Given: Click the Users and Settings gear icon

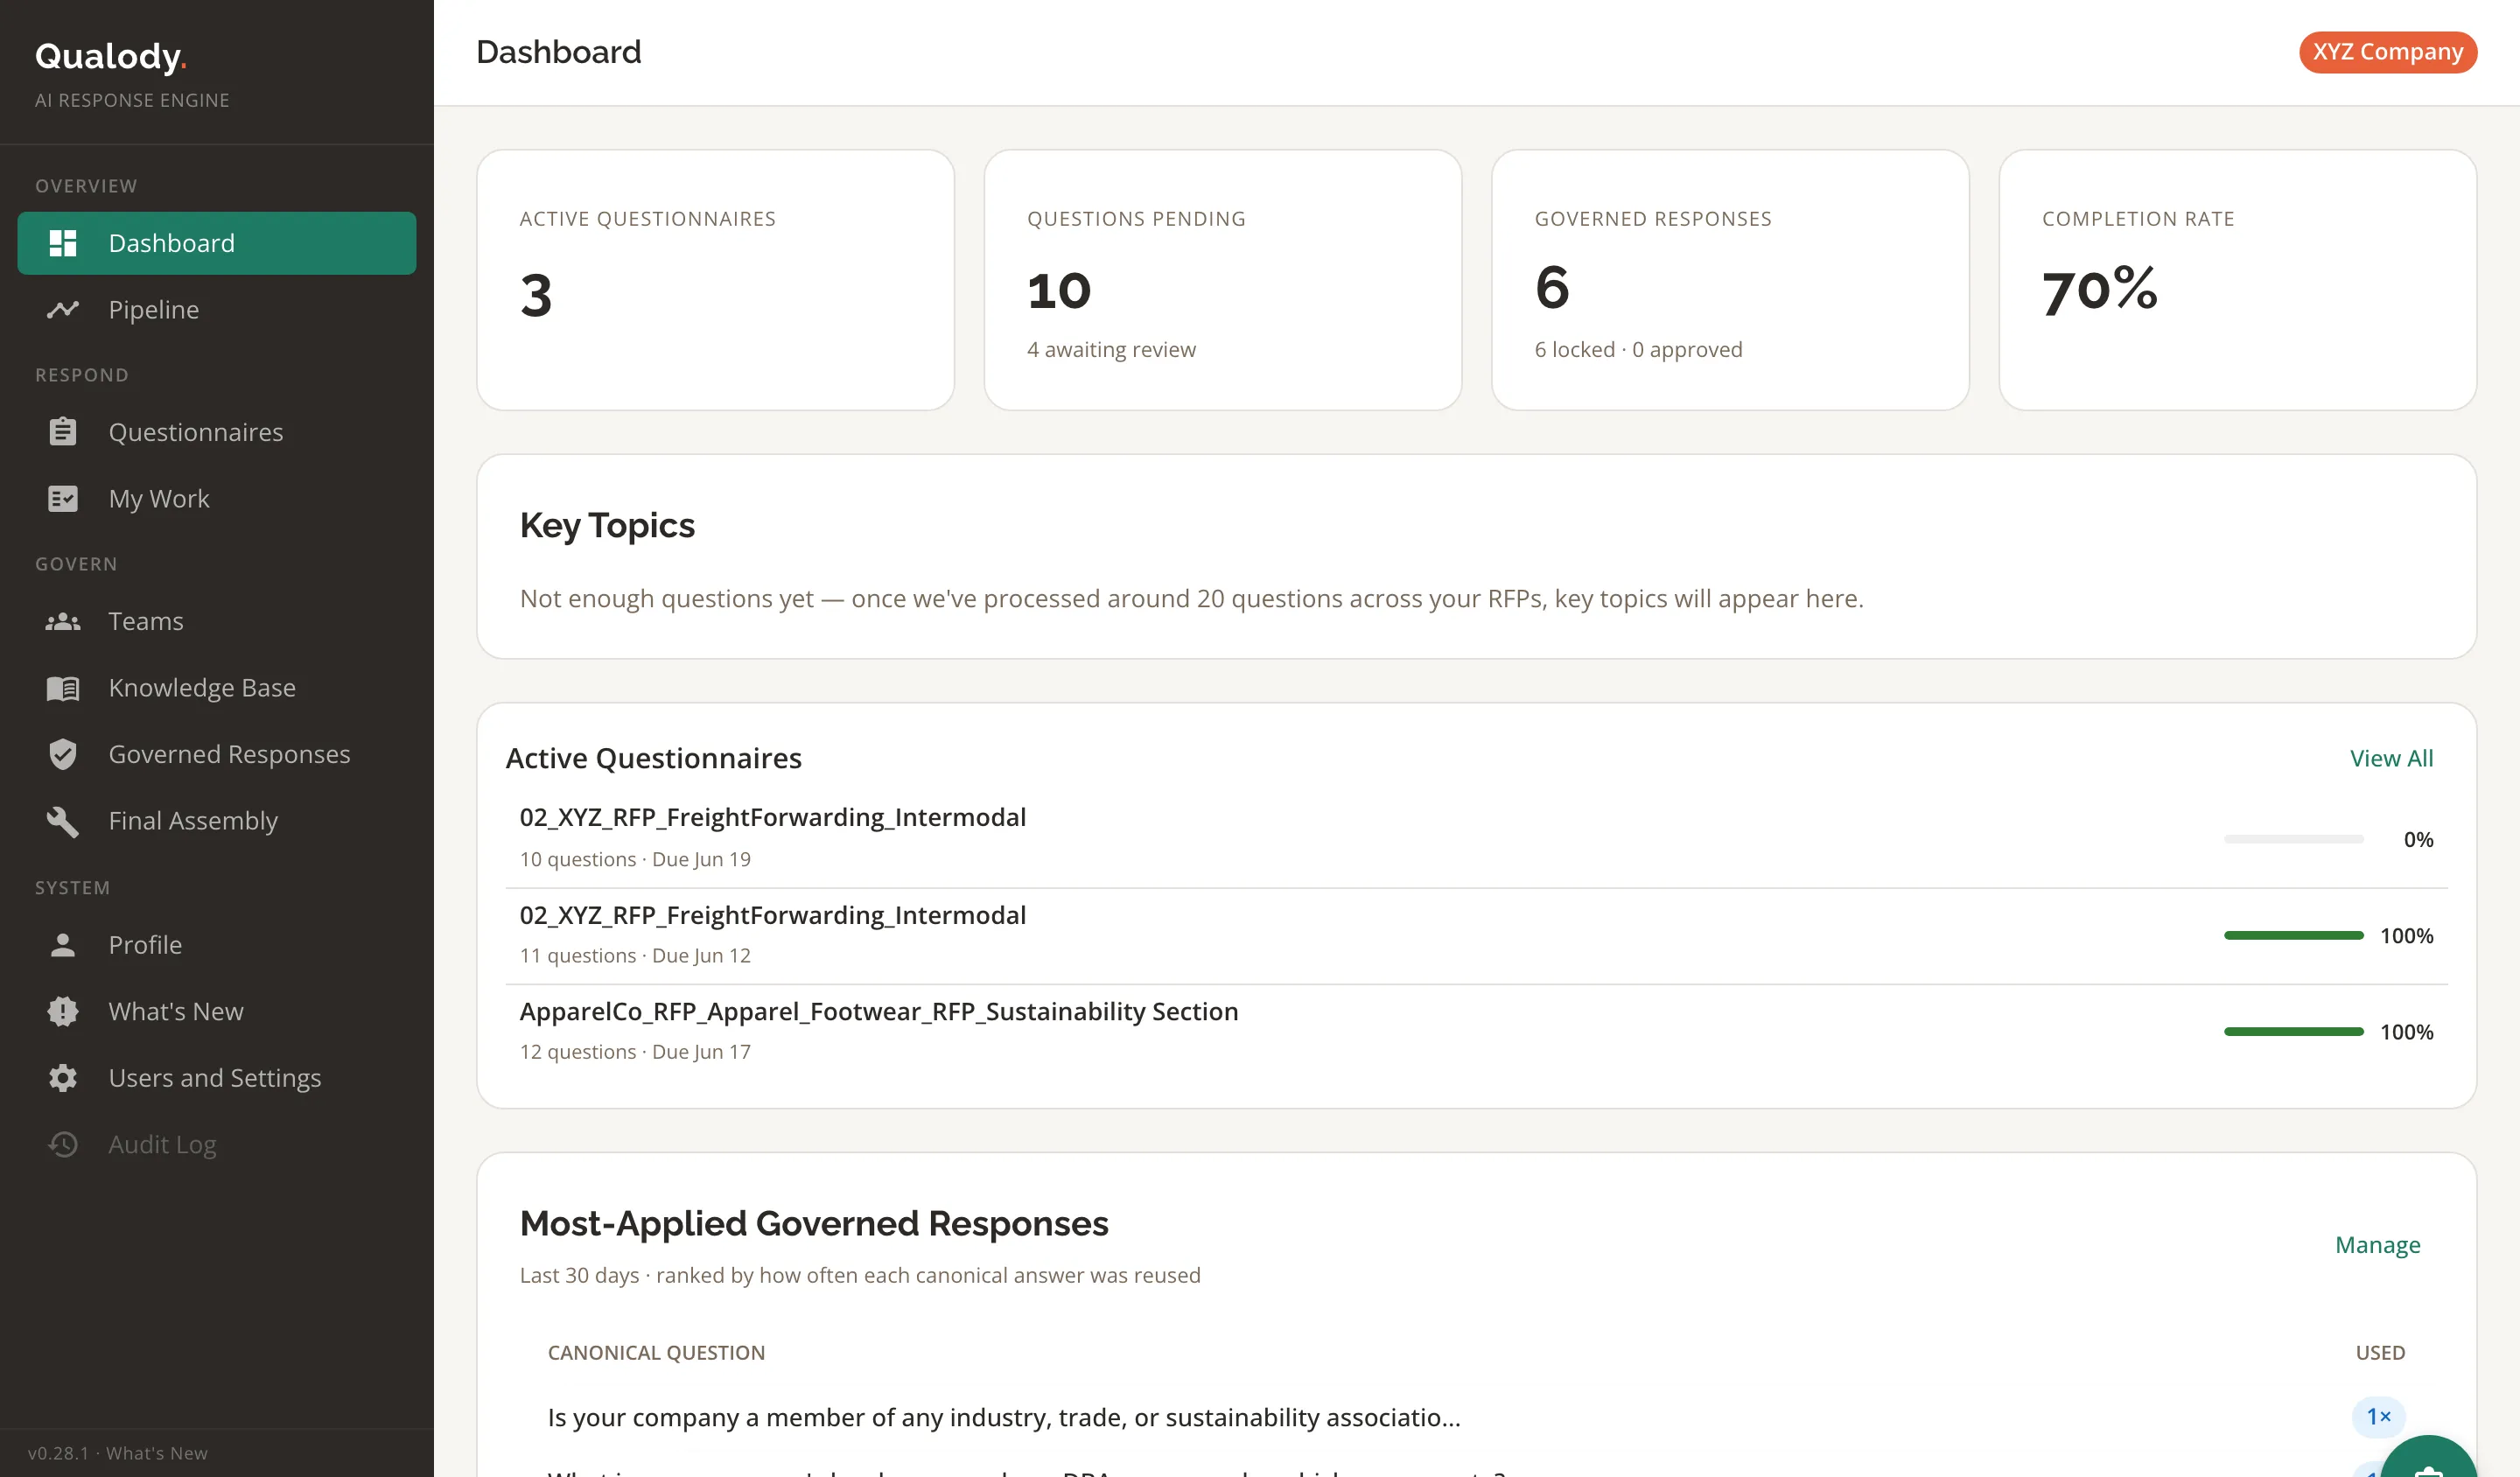Looking at the screenshot, I should click(63, 1078).
